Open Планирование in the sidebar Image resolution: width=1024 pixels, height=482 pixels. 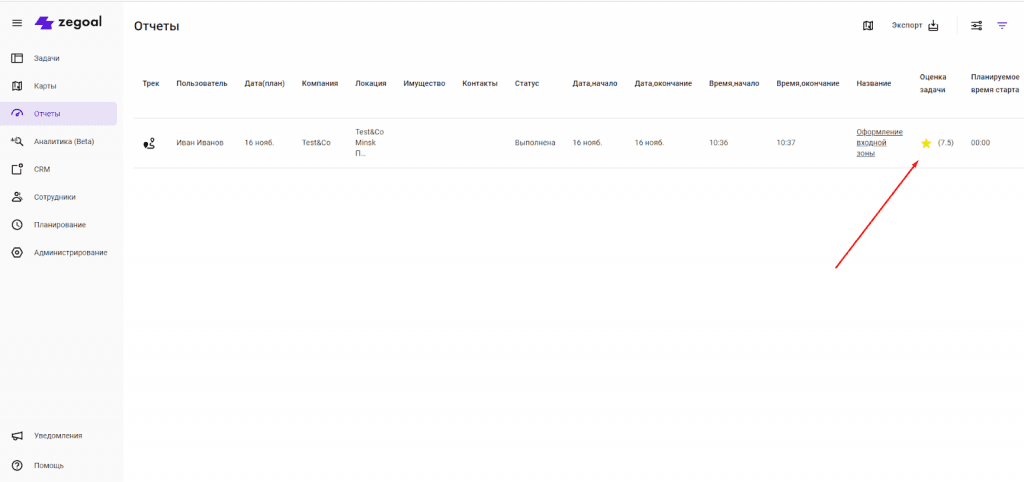pyautogui.click(x=59, y=225)
